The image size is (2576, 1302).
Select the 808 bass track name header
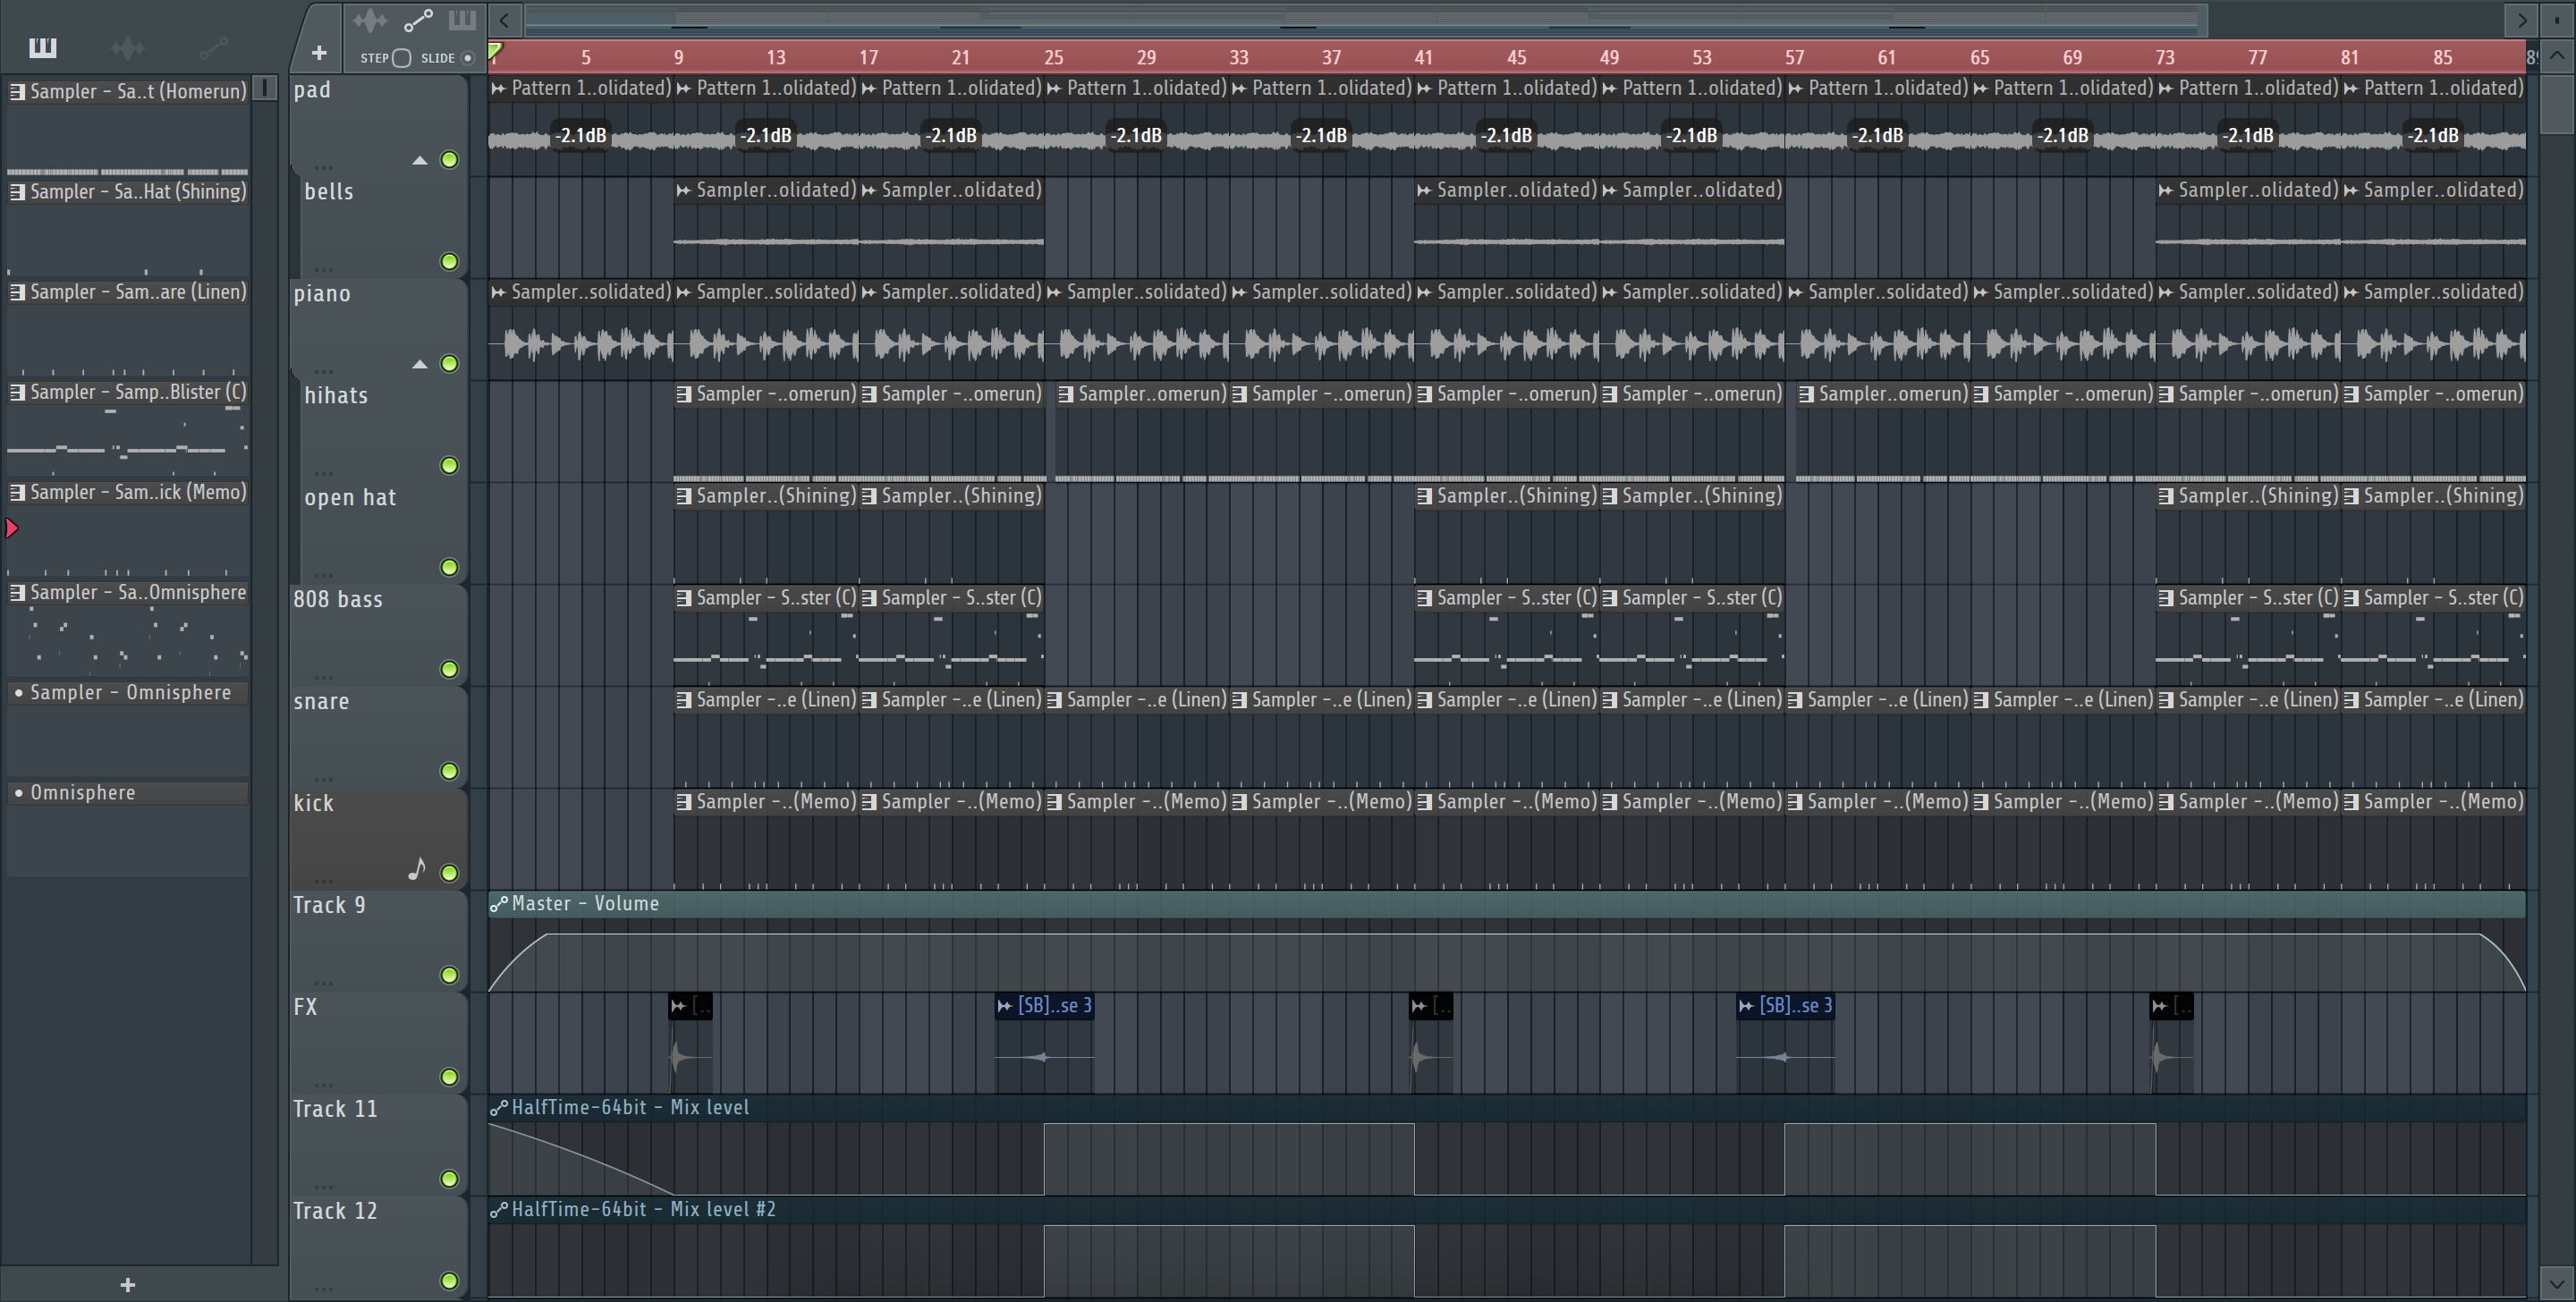click(x=338, y=600)
